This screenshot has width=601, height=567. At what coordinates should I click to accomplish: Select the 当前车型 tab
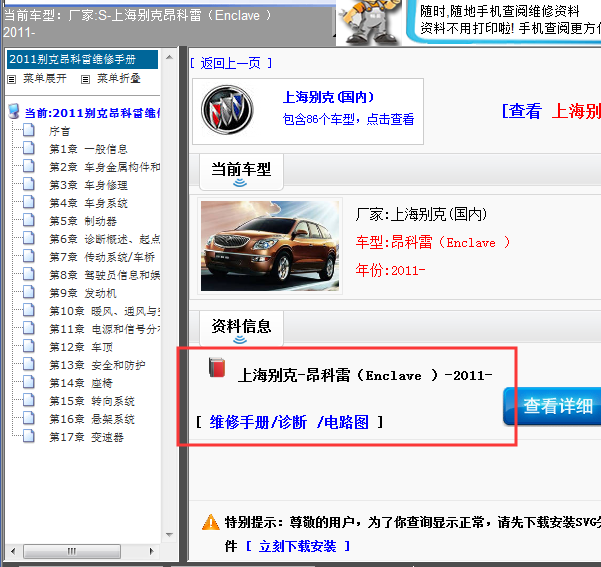241,172
